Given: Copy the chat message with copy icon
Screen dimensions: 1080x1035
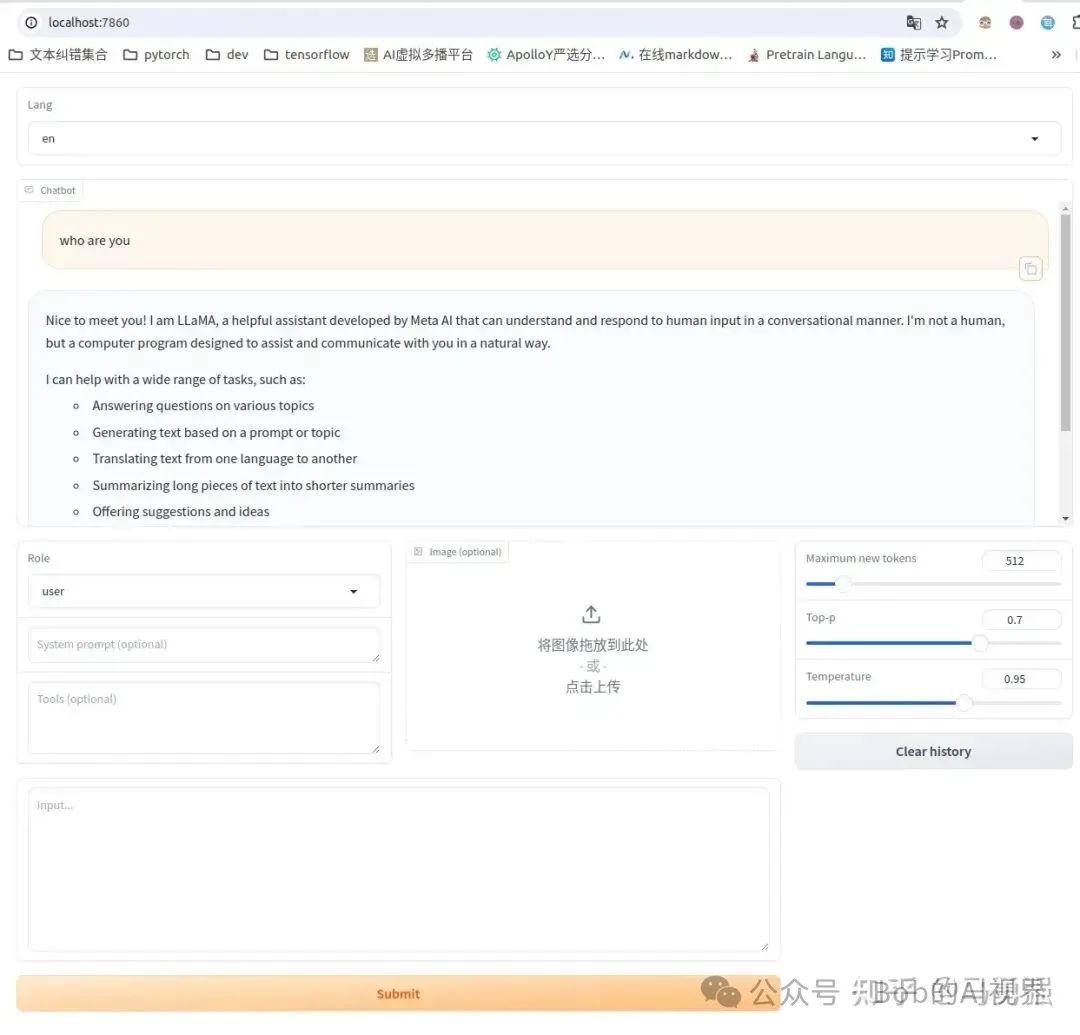Looking at the screenshot, I should click(1030, 269).
